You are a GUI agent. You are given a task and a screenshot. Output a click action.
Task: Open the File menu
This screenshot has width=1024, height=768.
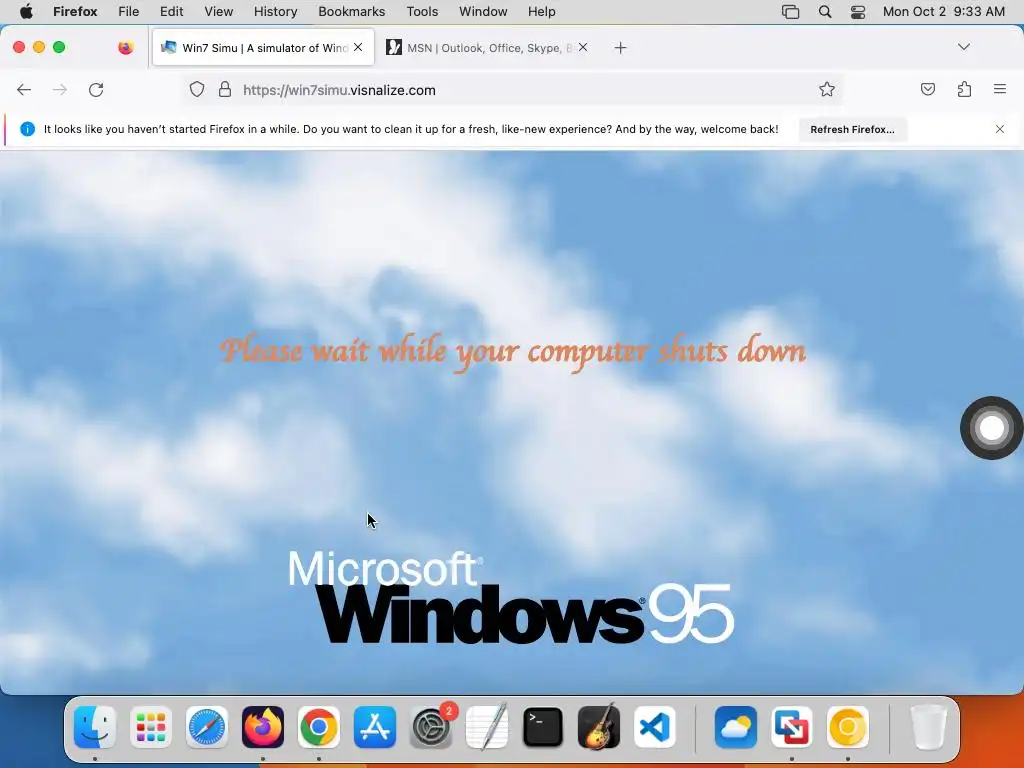[x=129, y=11]
